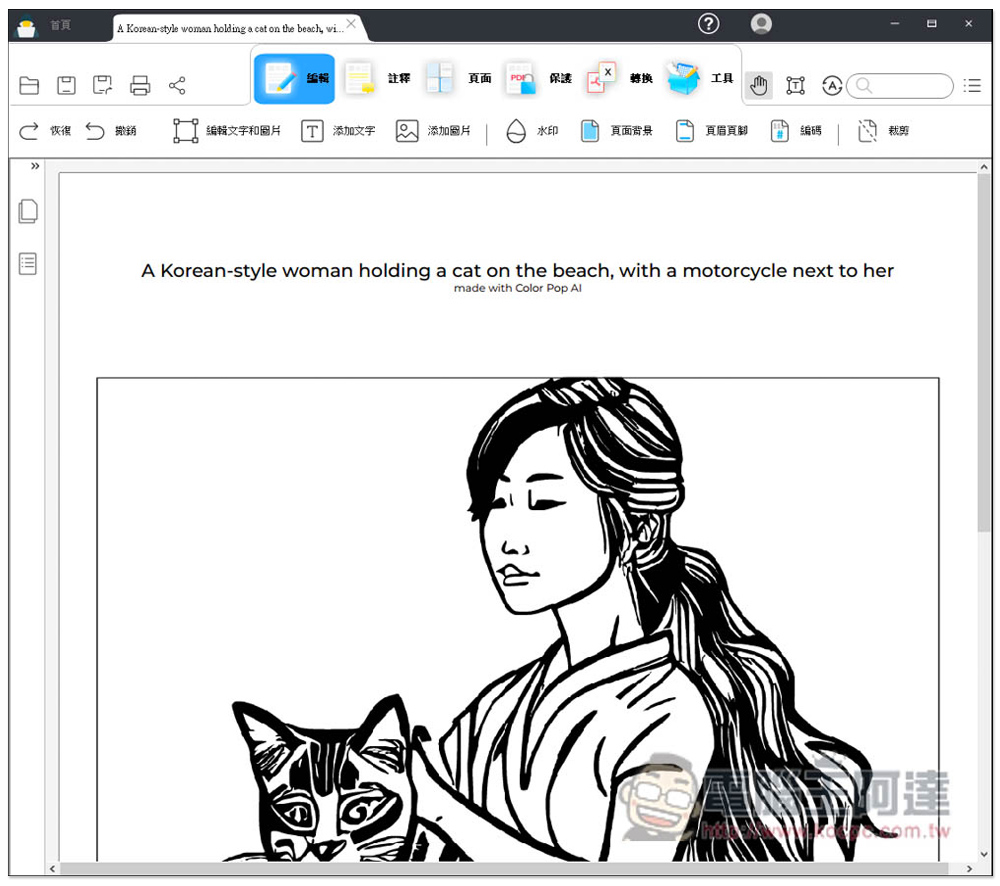Click the print icon
Image resolution: width=1000 pixels, height=886 pixels.
140,86
